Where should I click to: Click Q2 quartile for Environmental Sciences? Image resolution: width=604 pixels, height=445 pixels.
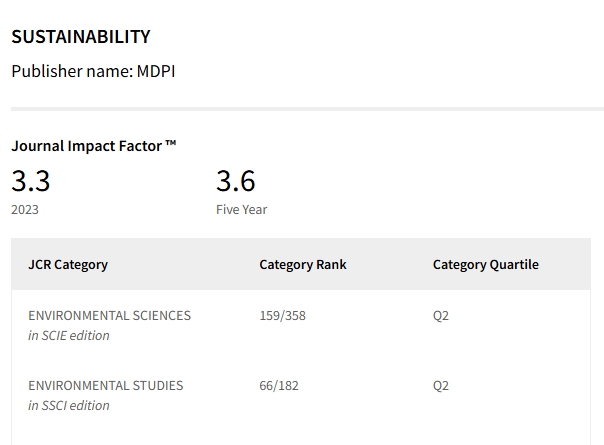(441, 316)
